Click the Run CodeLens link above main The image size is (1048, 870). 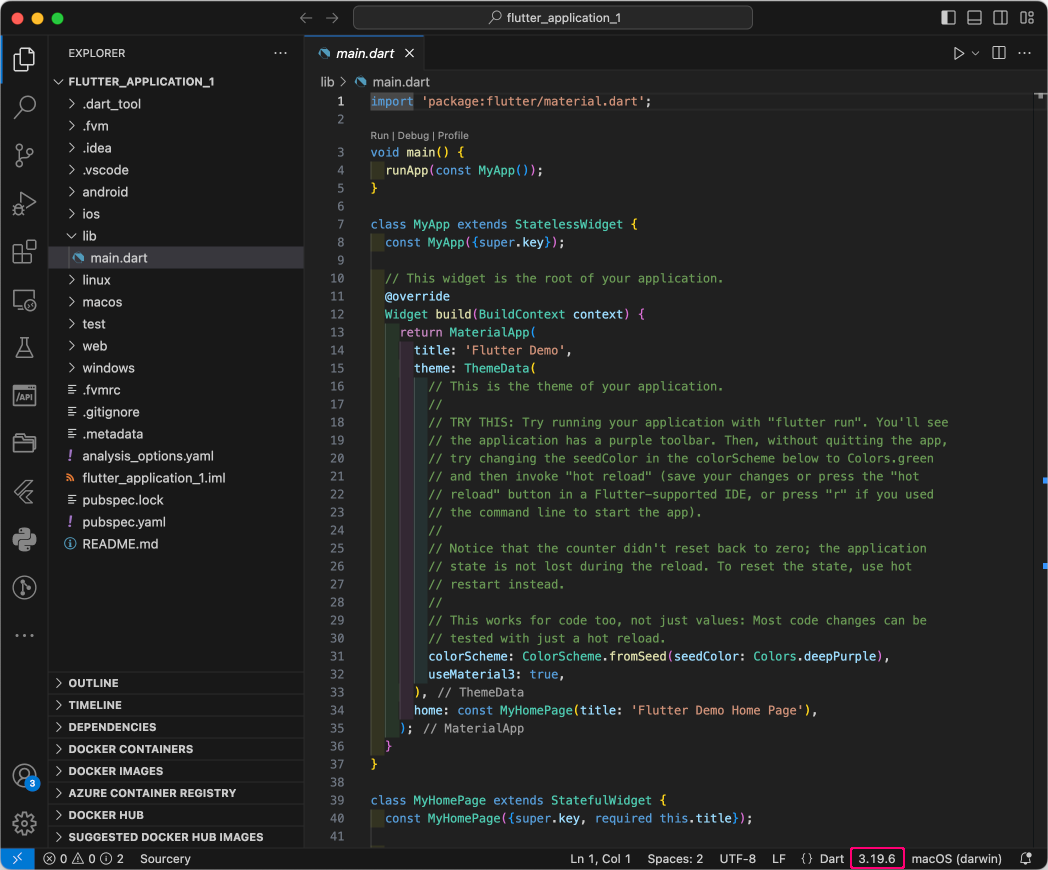[379, 136]
